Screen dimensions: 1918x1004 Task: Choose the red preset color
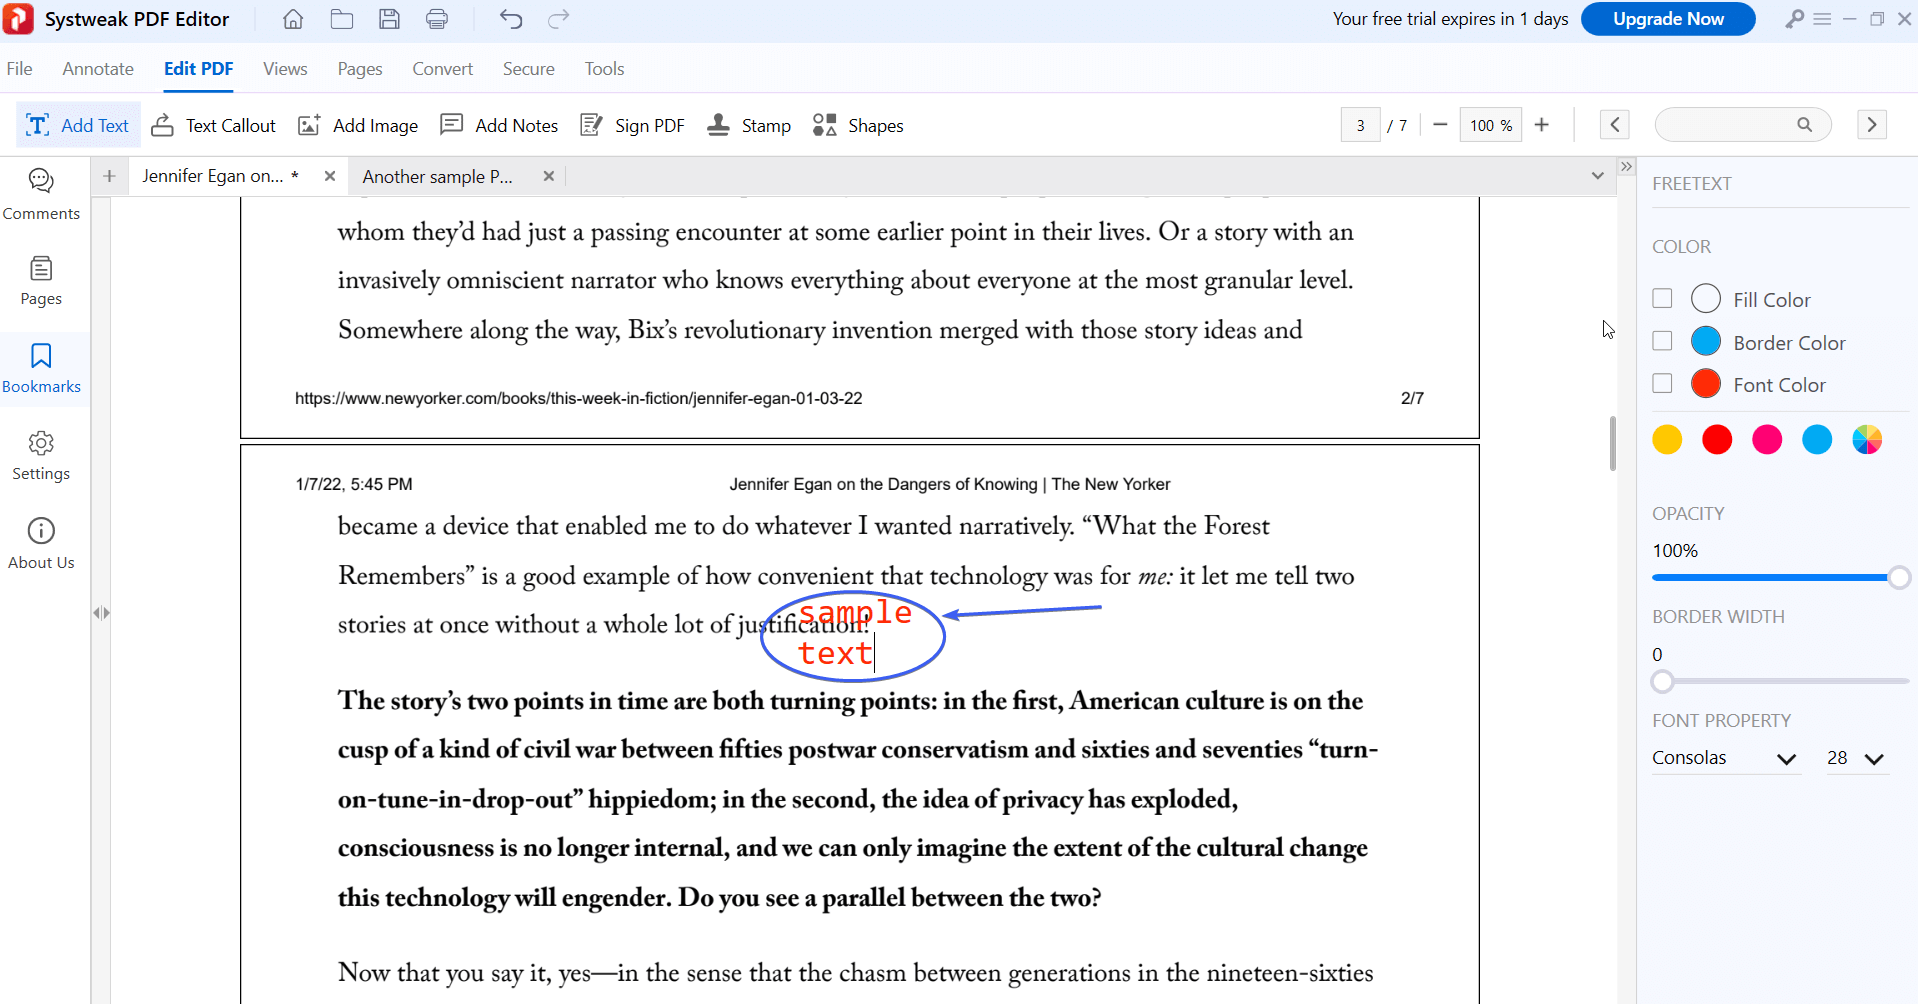(1717, 439)
